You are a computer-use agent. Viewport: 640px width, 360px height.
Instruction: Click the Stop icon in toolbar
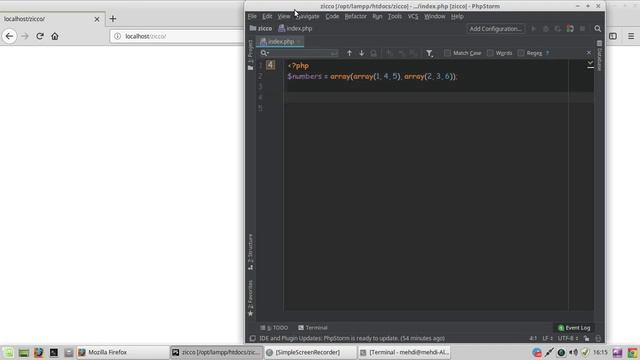582,29
